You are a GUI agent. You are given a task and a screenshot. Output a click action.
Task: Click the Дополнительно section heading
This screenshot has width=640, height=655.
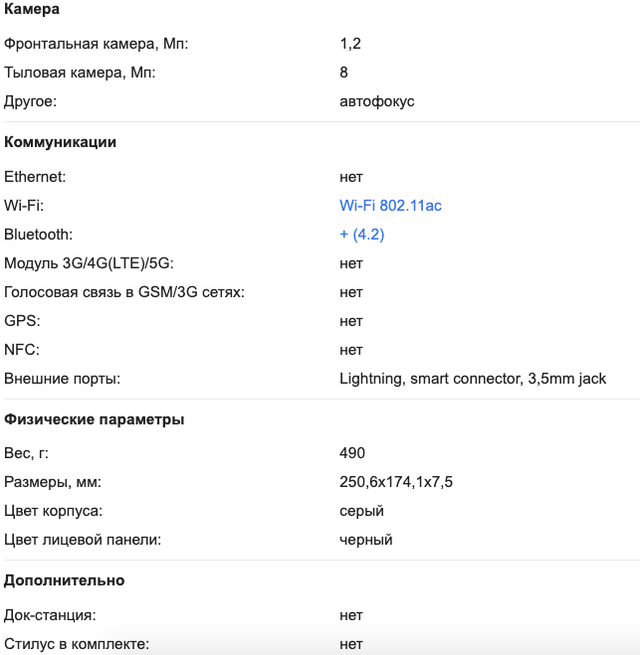click(x=64, y=580)
